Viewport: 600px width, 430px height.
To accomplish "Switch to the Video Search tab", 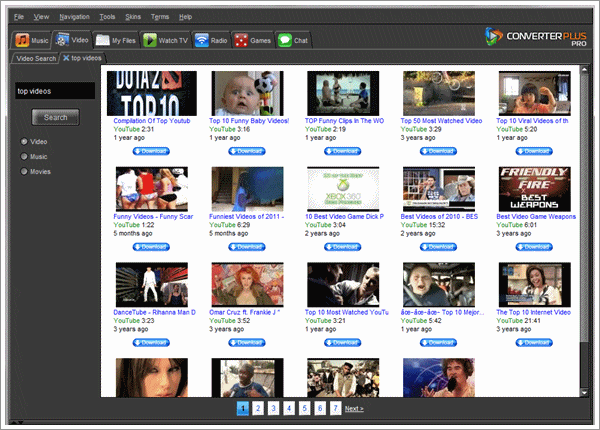I will point(36,59).
